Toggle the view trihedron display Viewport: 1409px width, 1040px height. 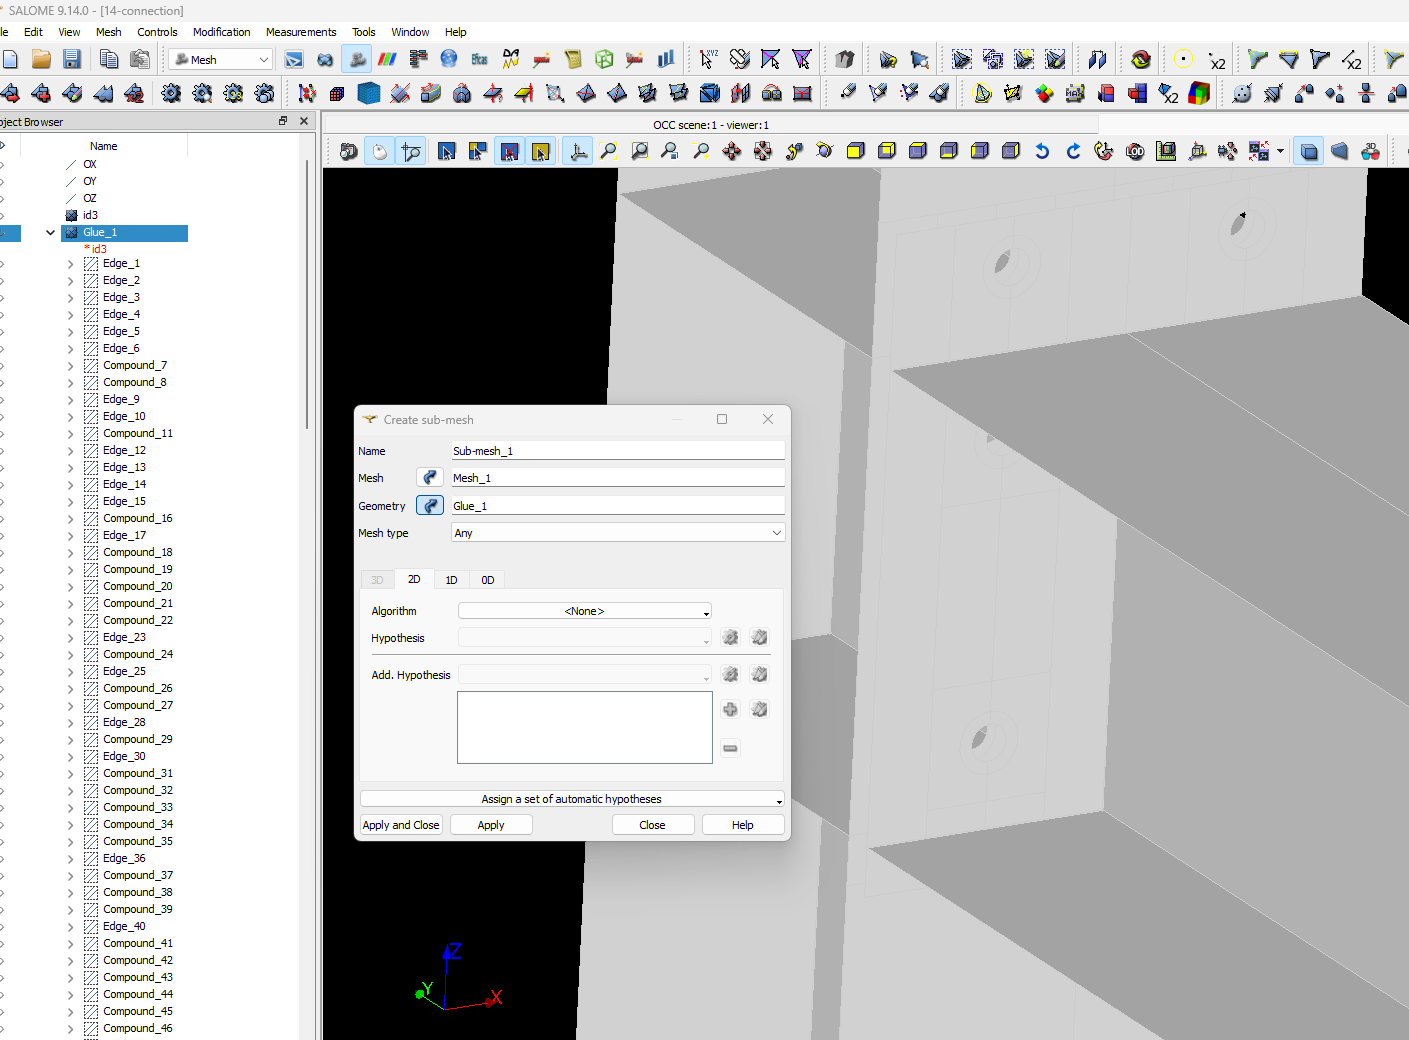578,152
